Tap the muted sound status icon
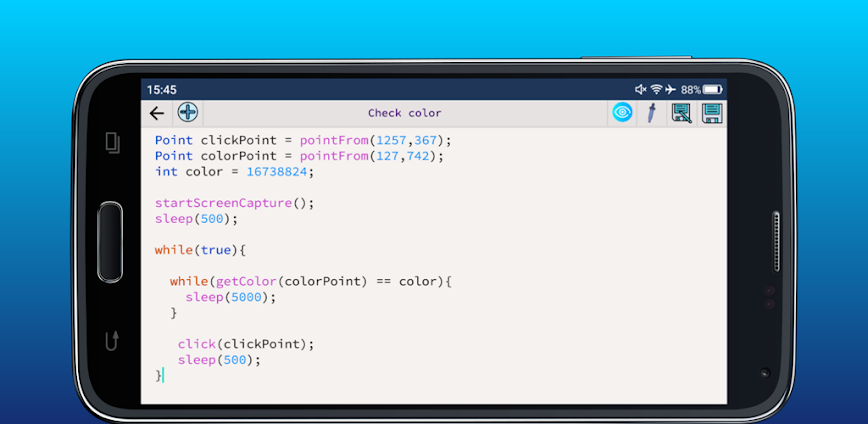This screenshot has width=868, height=424. (x=641, y=89)
